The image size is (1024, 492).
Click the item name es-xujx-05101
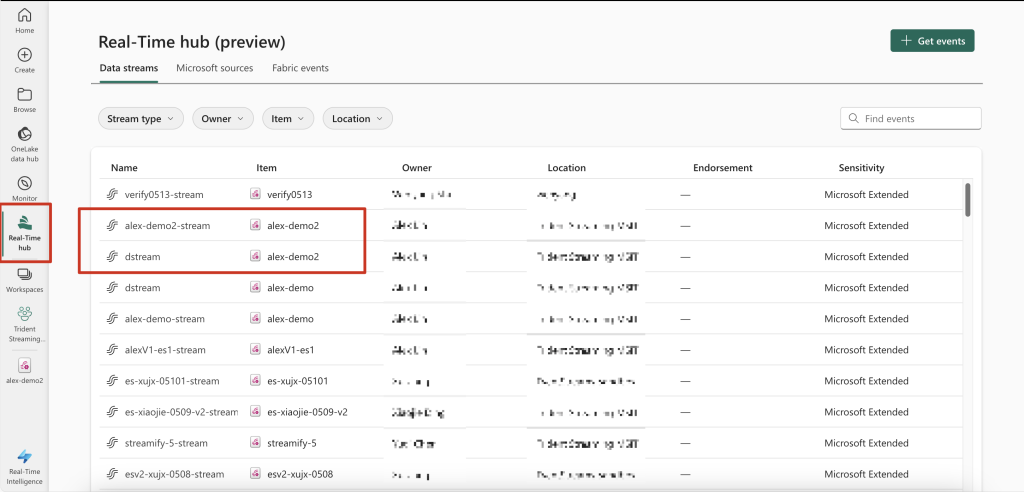click(297, 381)
